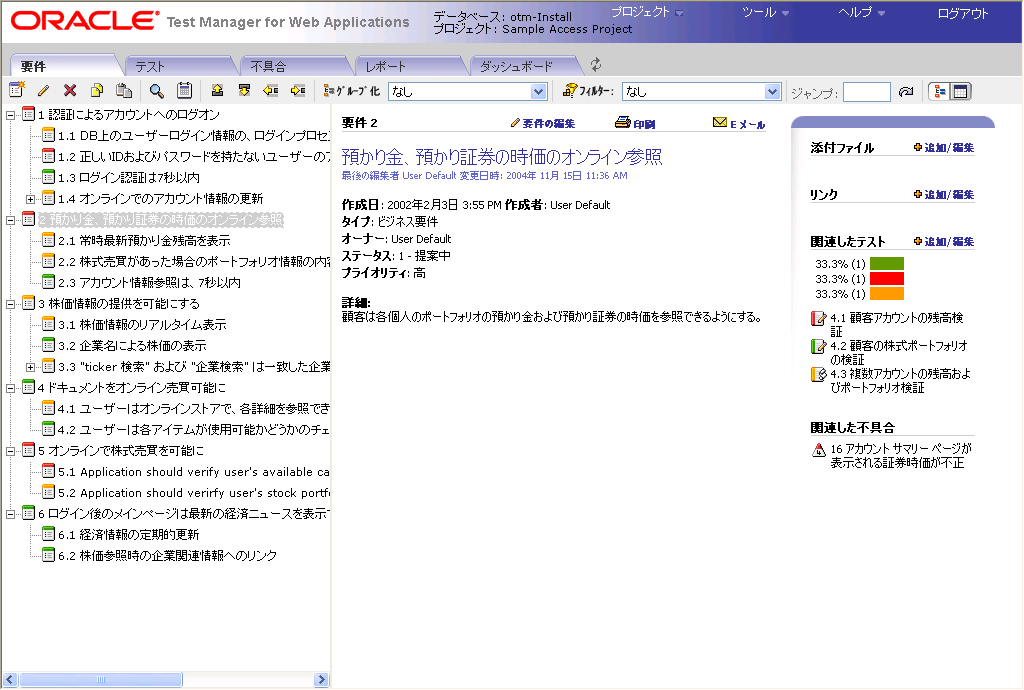Screen dimensions: 1024x690
Task: Click the defect warning icon for issue 16
Action: click(x=819, y=450)
